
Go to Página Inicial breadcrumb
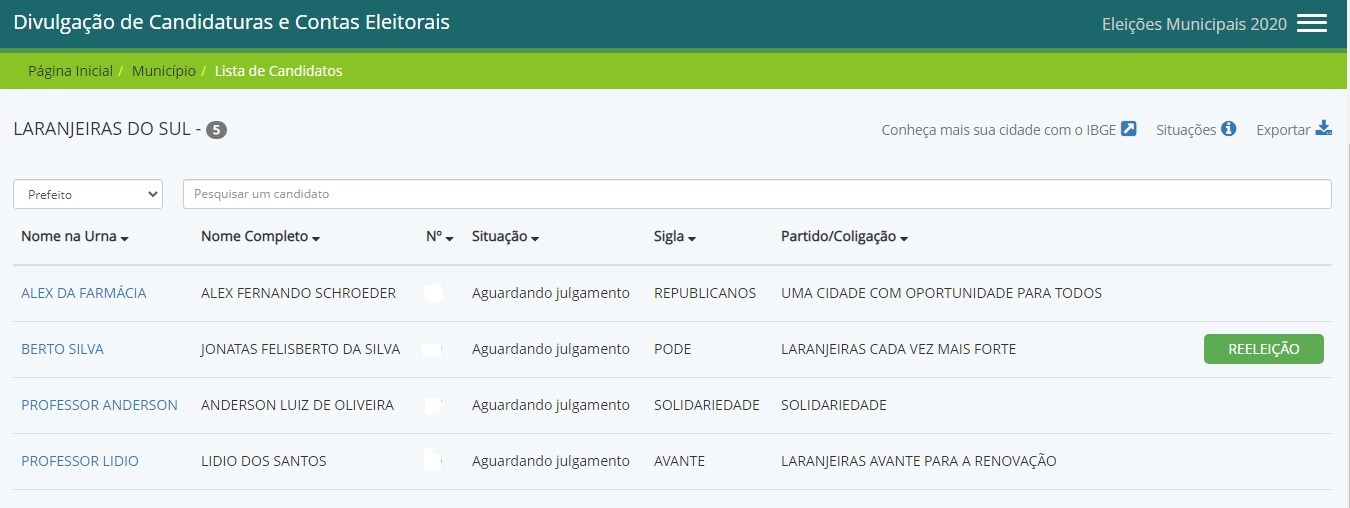point(70,71)
